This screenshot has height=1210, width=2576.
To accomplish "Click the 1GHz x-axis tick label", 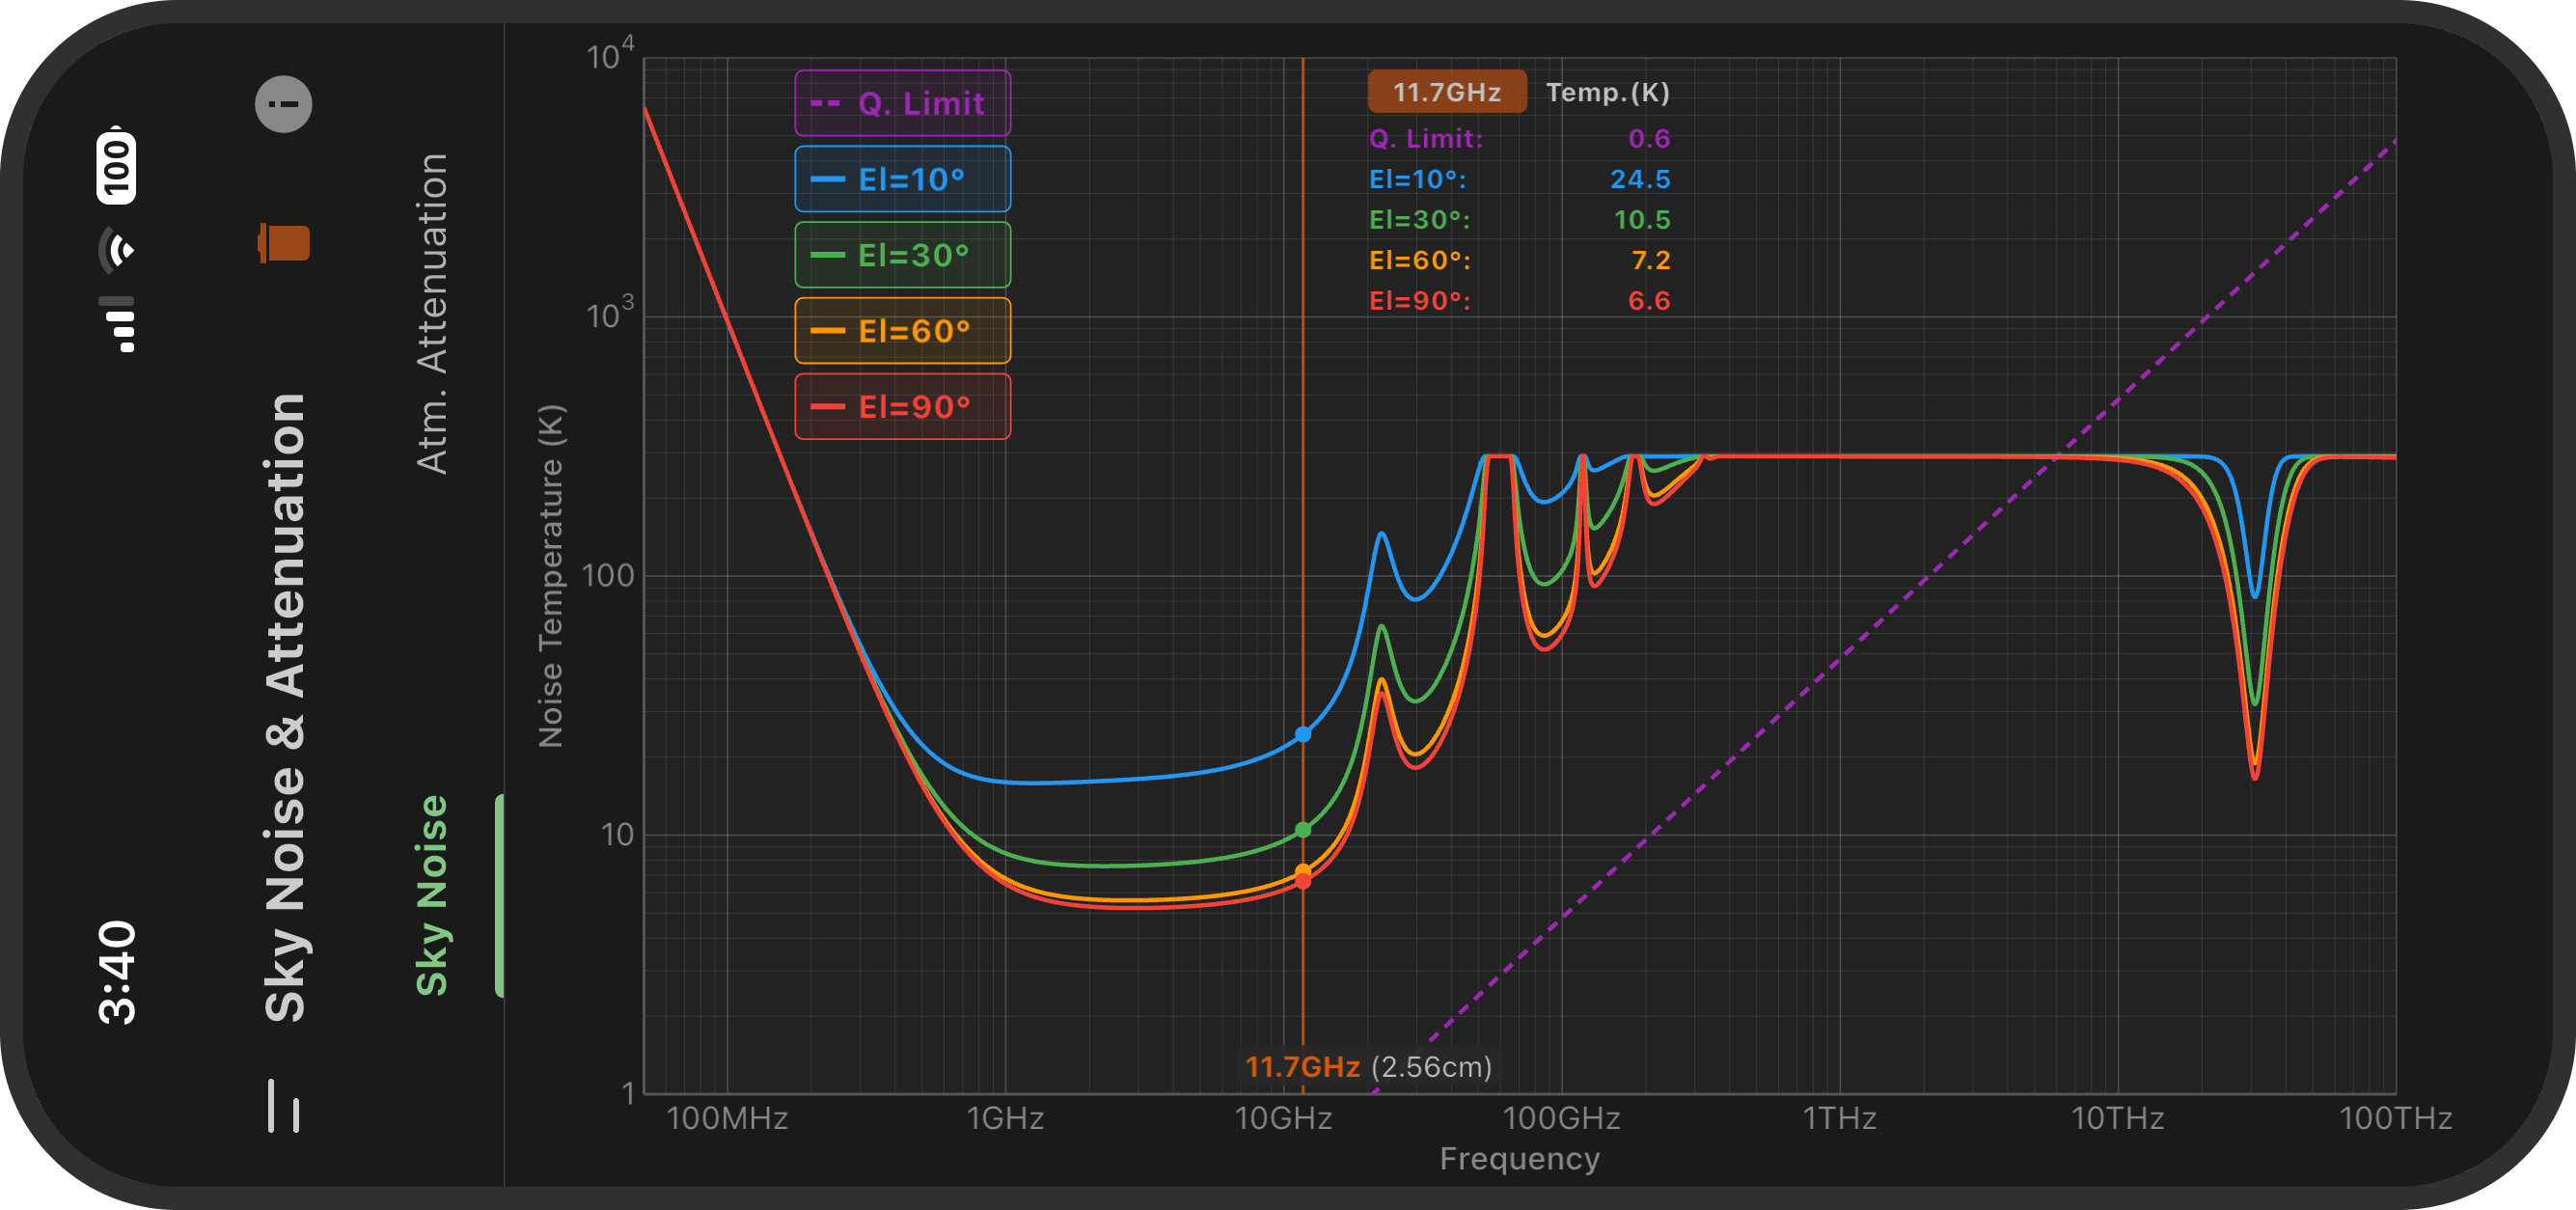I will pyautogui.click(x=1005, y=1118).
